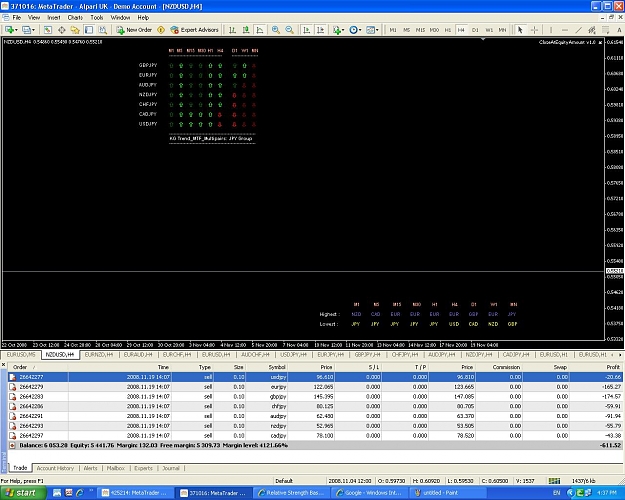625x500 pixels.
Task: Select the usdjpy order row 26642277
Action: coord(314,377)
